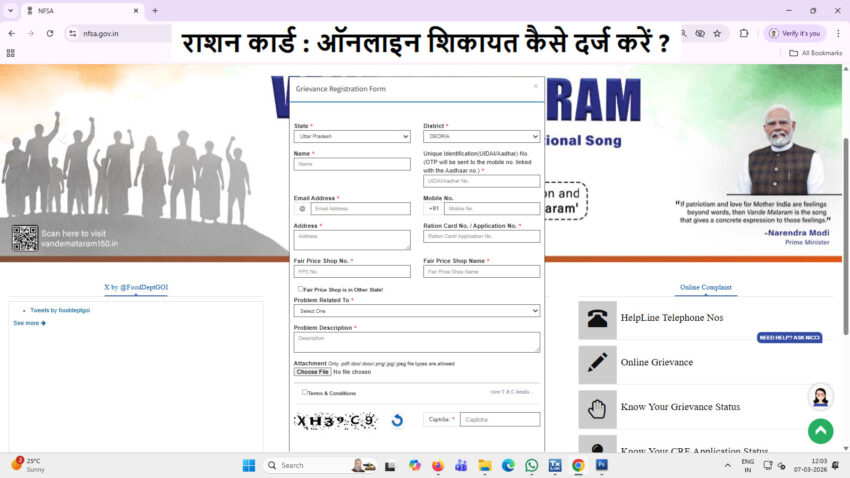Screen dimensions: 850x478
Task: Expand the Problem Related To dropdown
Action: (x=417, y=311)
